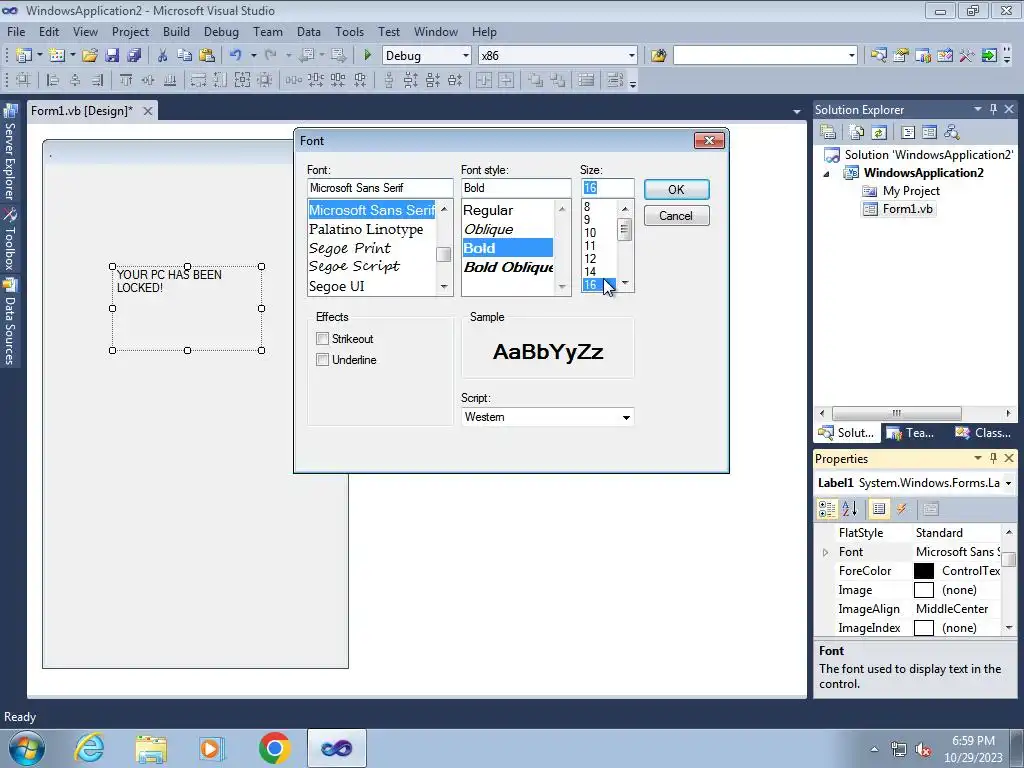Open the Project menu

(130, 31)
